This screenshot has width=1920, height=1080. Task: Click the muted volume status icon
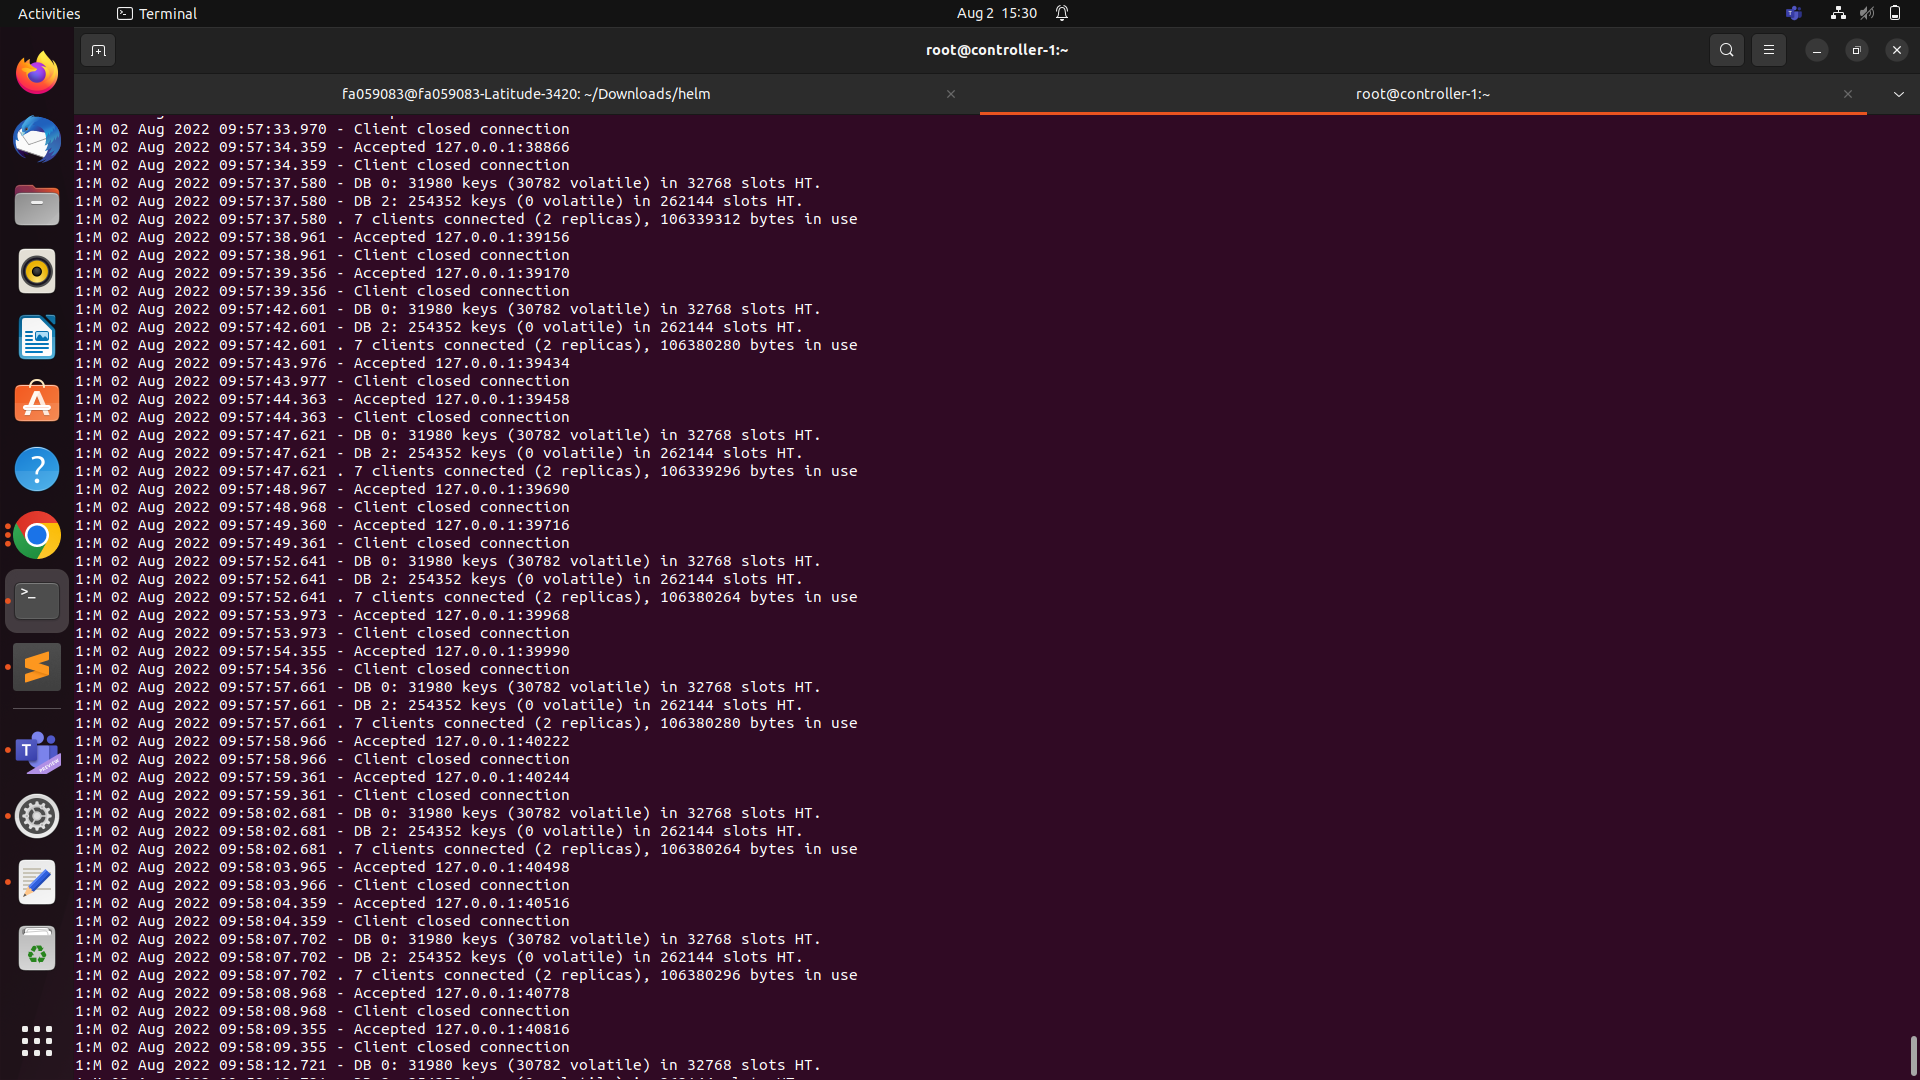point(1866,13)
